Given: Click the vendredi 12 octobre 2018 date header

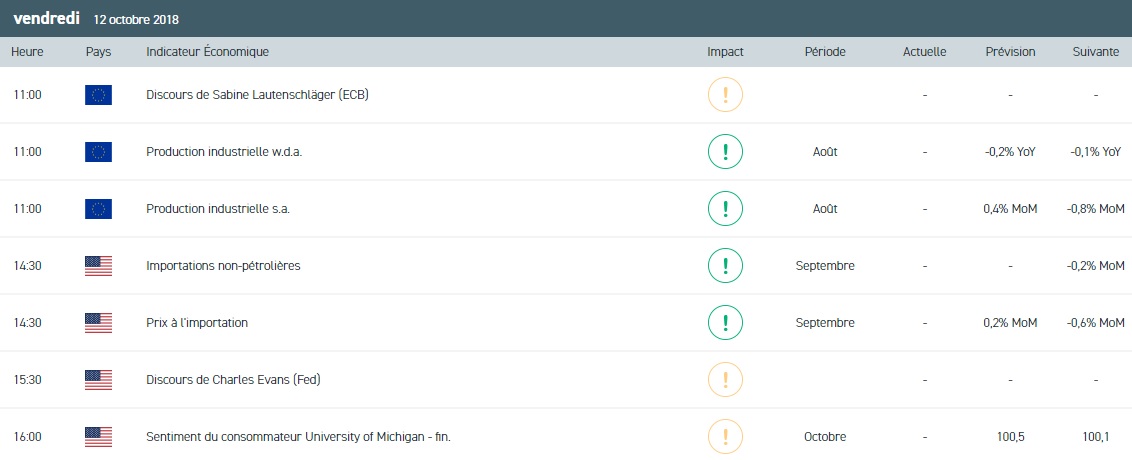Looking at the screenshot, I should pyautogui.click(x=96, y=19).
